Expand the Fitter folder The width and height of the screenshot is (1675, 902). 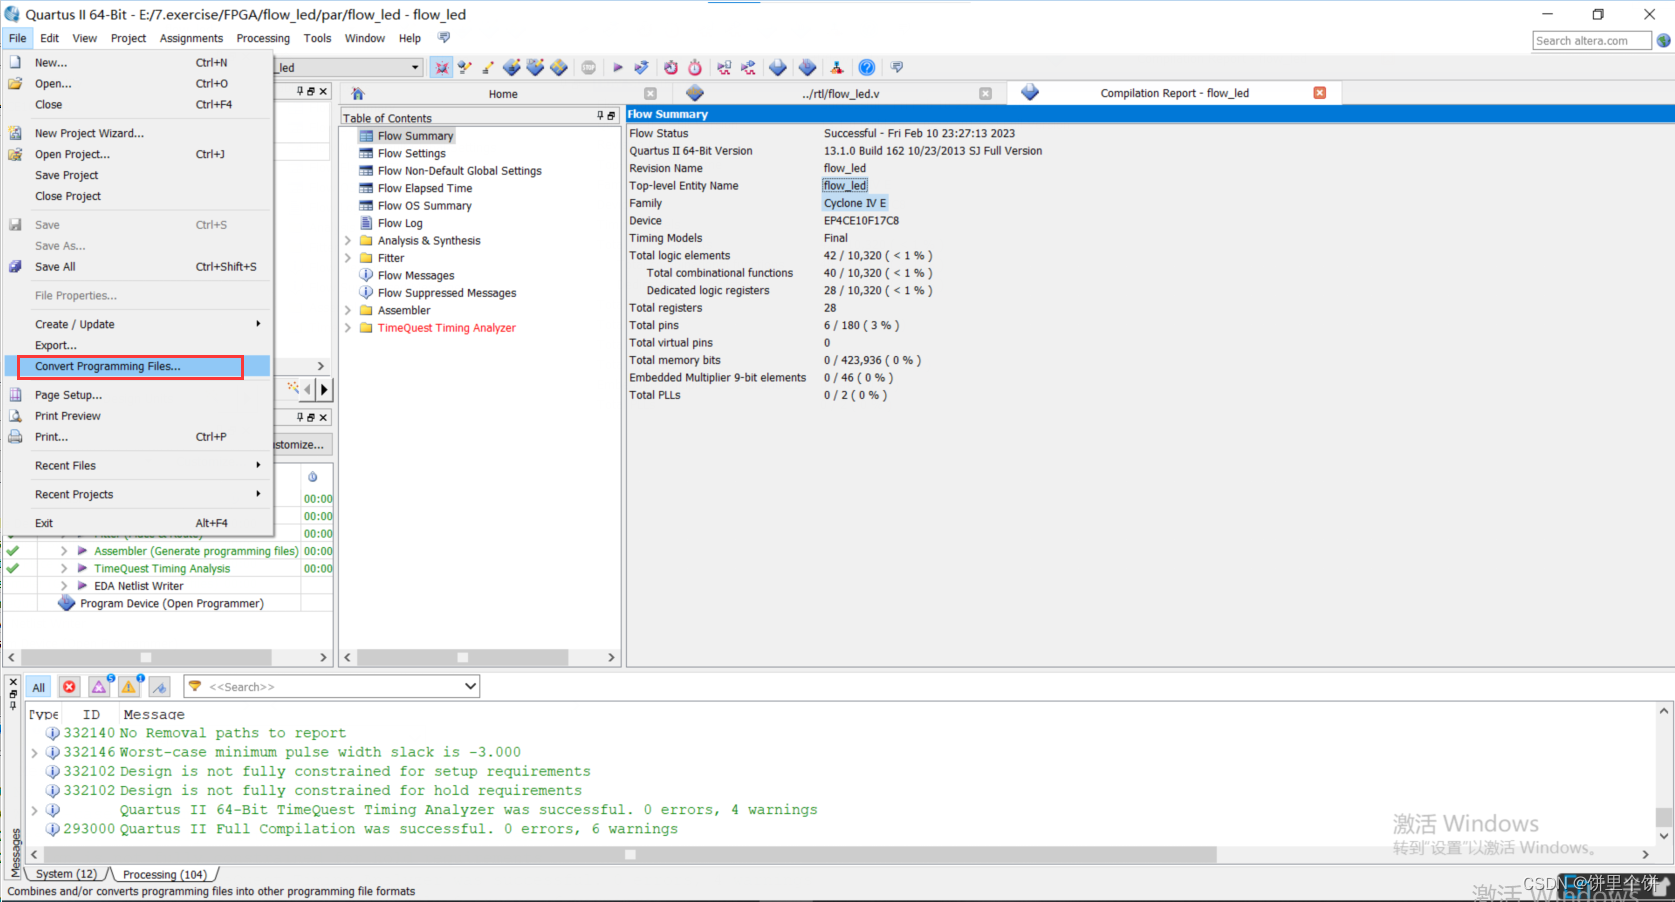(348, 258)
